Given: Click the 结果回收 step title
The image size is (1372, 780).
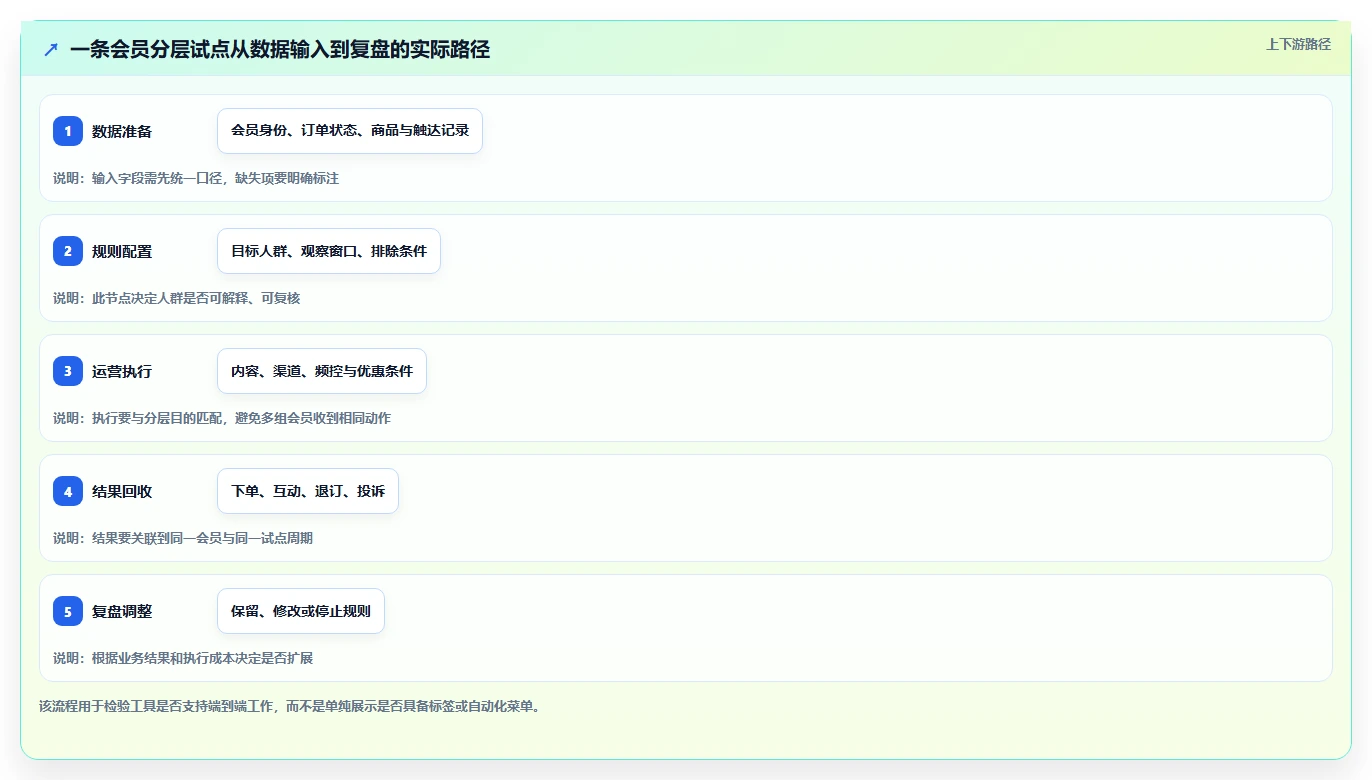Looking at the screenshot, I should (x=122, y=491).
